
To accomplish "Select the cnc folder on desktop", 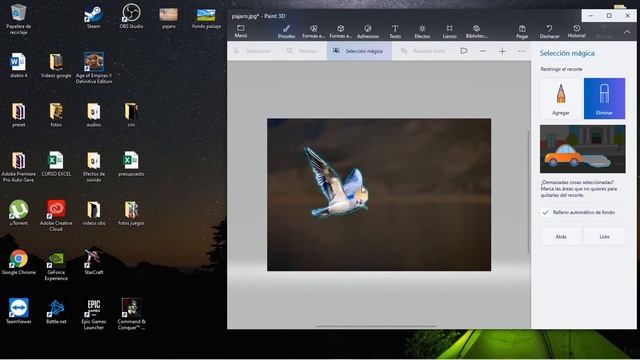I will coord(131,115).
